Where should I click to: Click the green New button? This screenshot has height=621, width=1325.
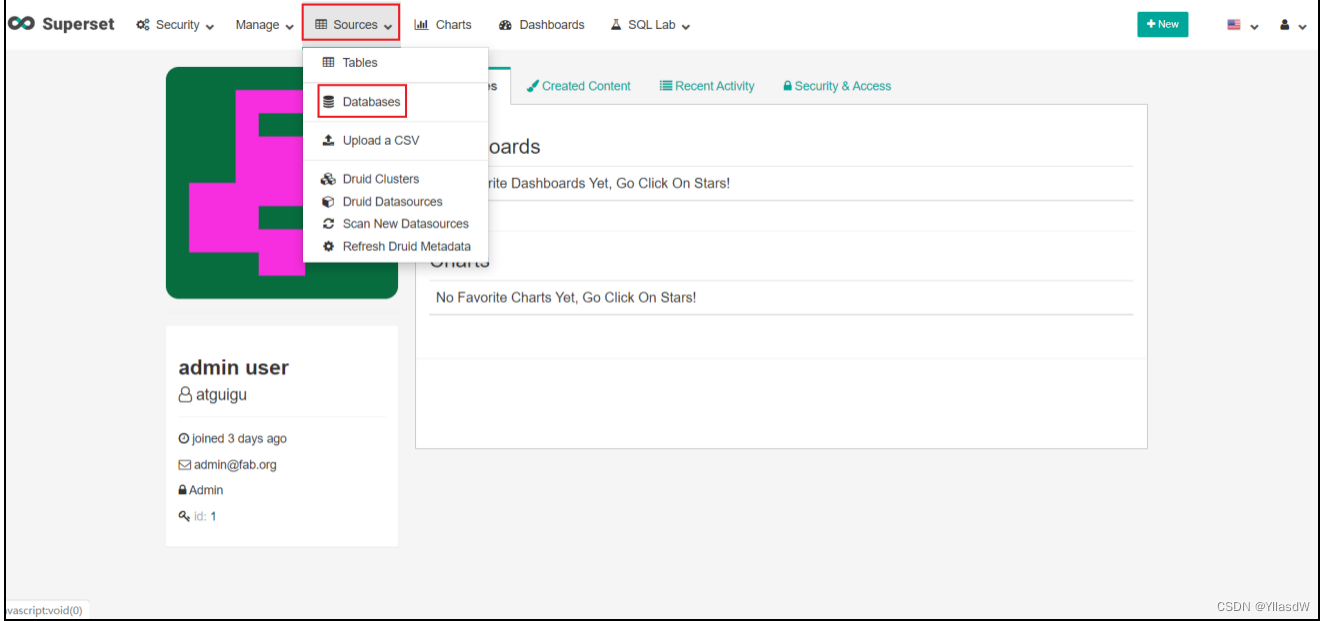[1162, 24]
